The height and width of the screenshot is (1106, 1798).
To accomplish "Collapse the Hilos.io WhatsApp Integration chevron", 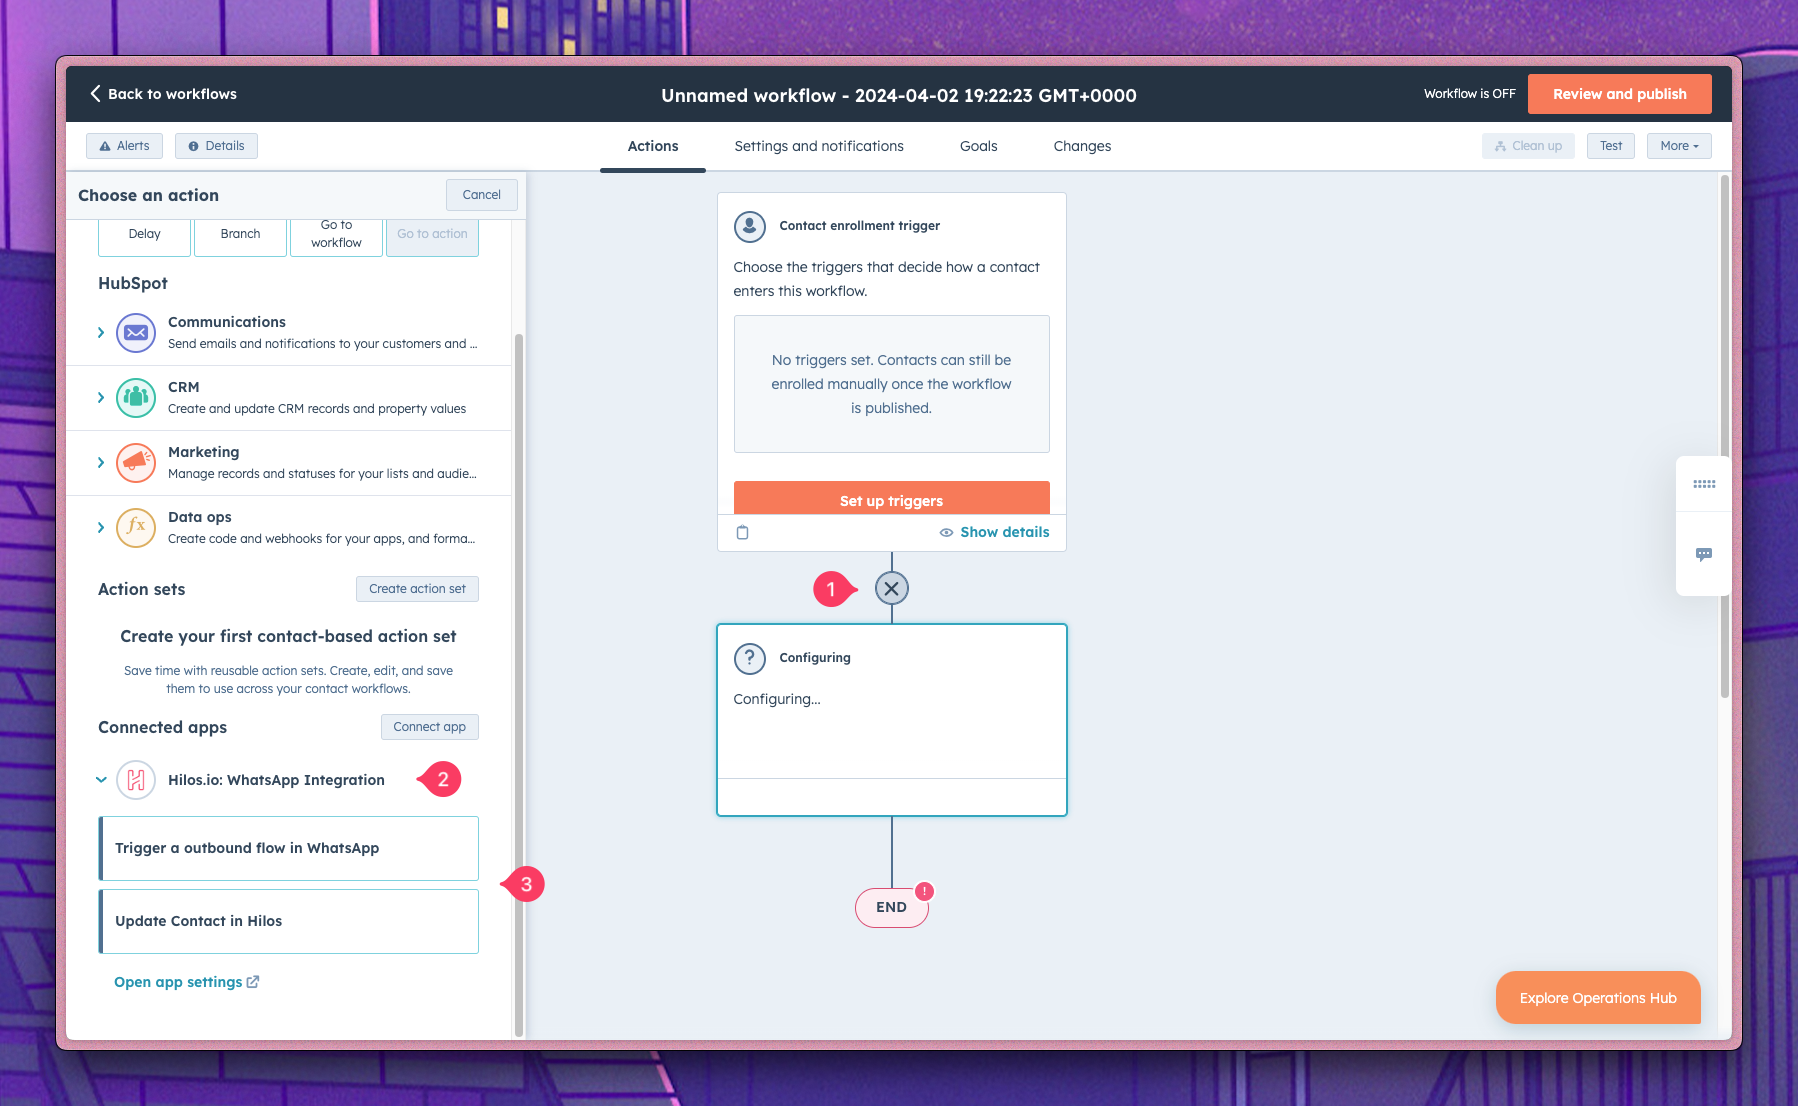I will [101, 780].
